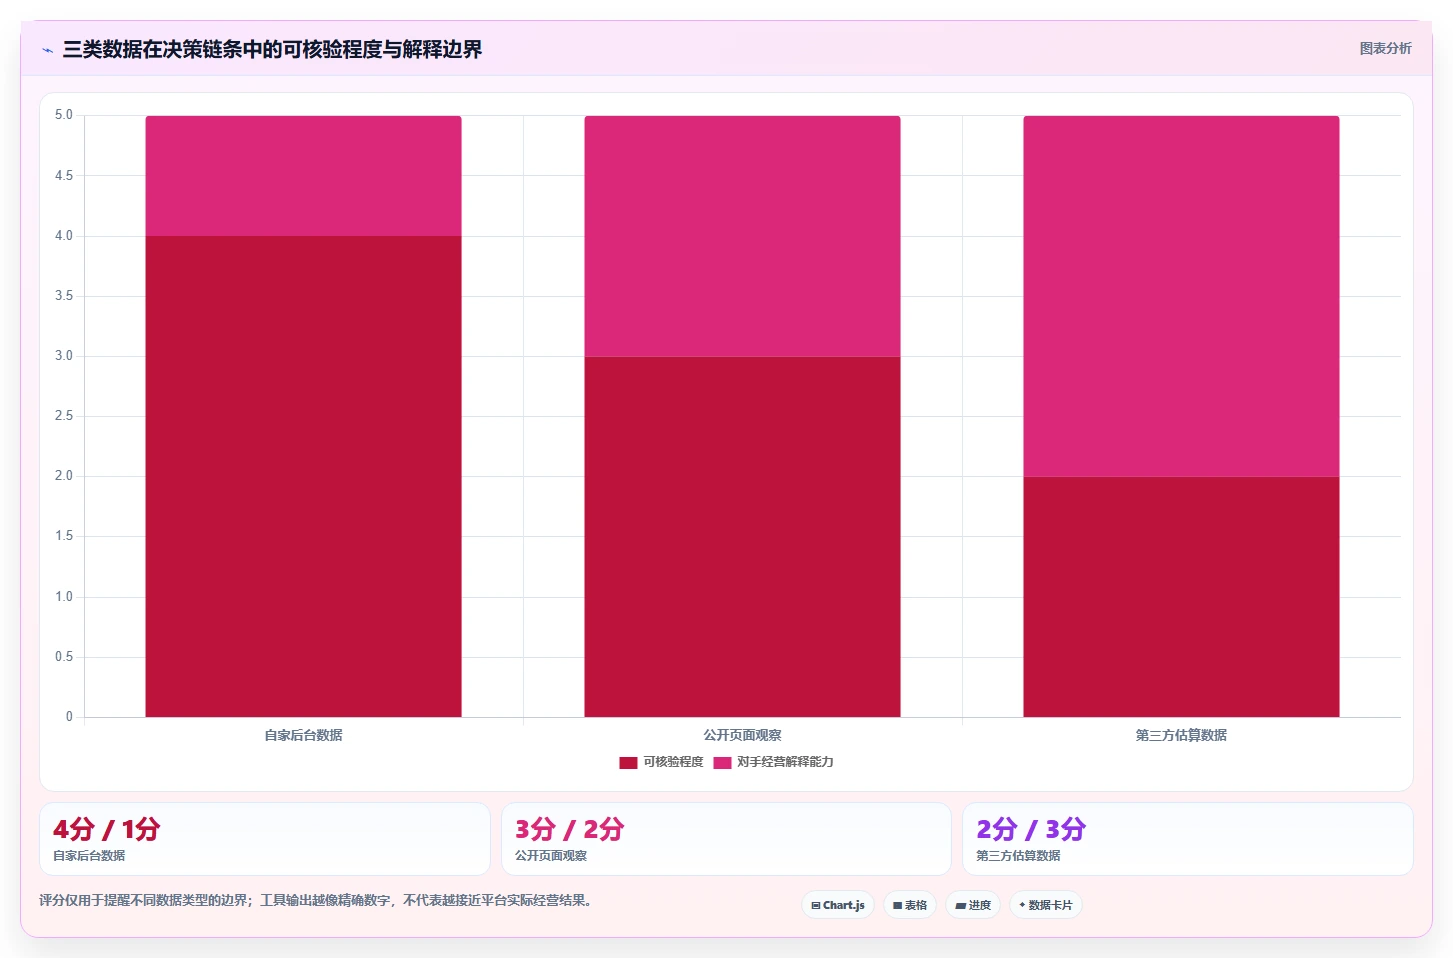
Task: Click the 自家后台数据 caption in first card
Action: pyautogui.click(x=89, y=856)
